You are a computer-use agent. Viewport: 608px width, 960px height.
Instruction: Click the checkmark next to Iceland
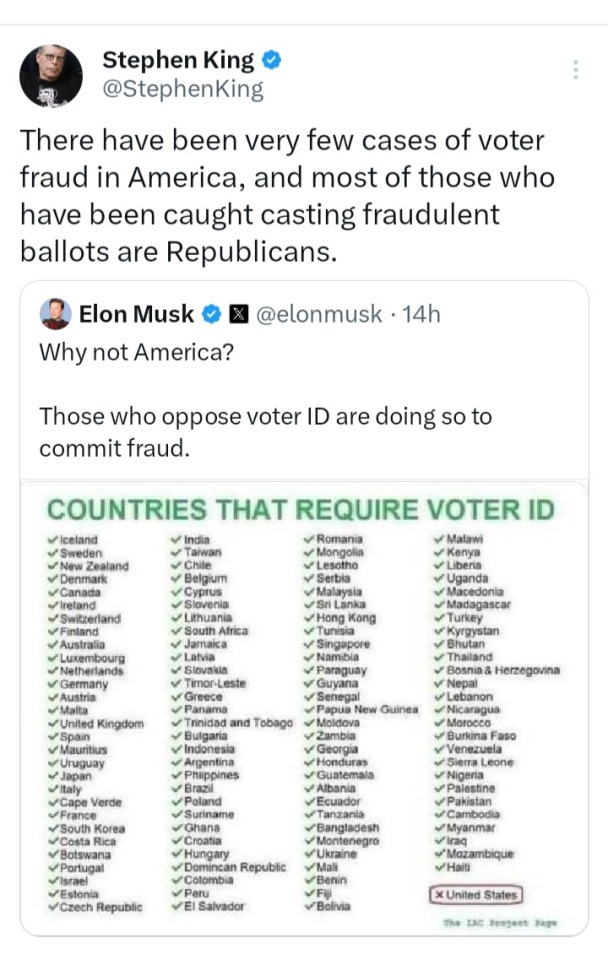[x=52, y=540]
